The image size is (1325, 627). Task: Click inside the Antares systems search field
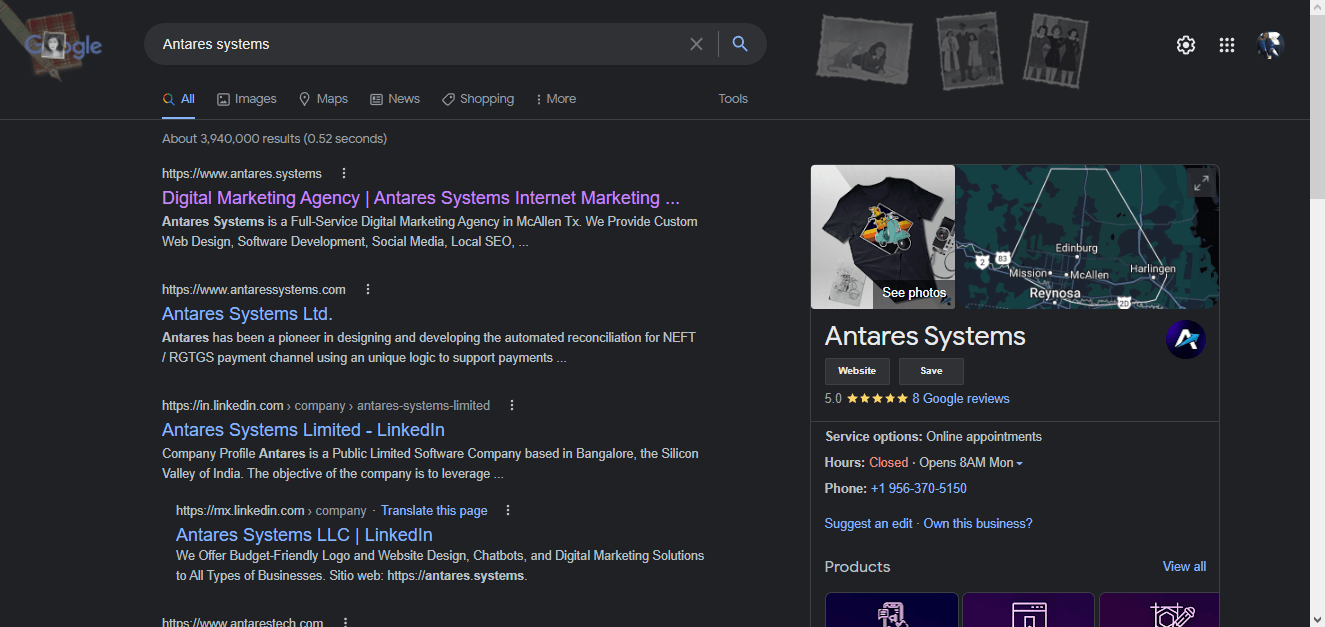click(x=420, y=44)
